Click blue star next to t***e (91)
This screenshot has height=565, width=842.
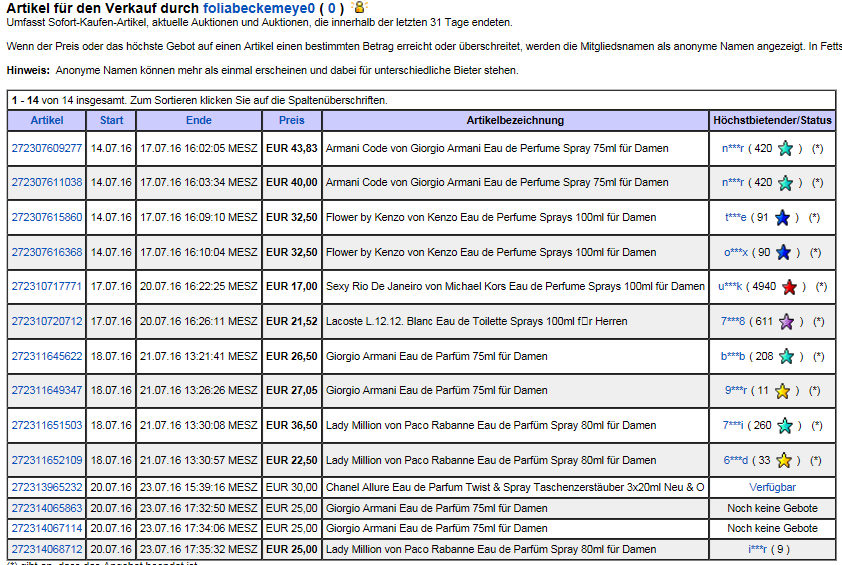(782, 218)
